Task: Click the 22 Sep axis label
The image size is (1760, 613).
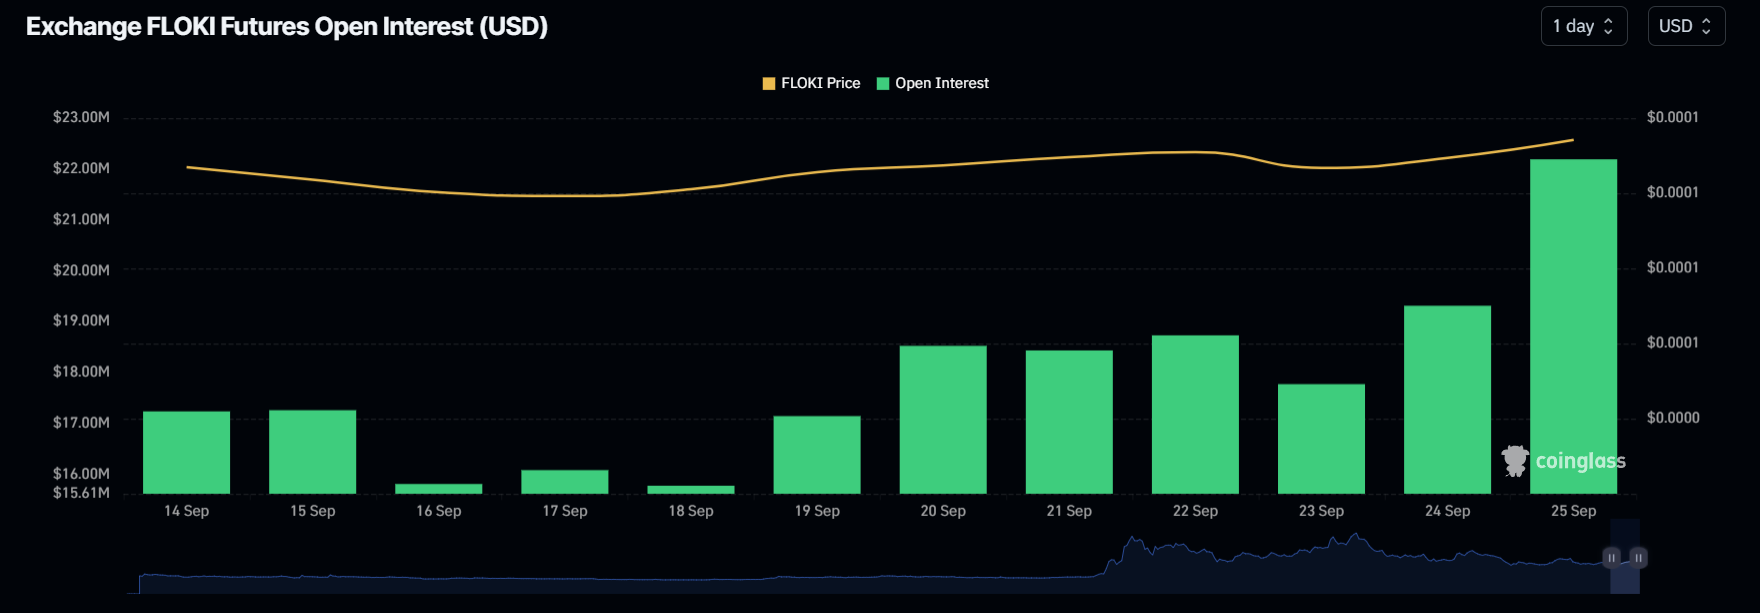Action: [x=1194, y=511]
